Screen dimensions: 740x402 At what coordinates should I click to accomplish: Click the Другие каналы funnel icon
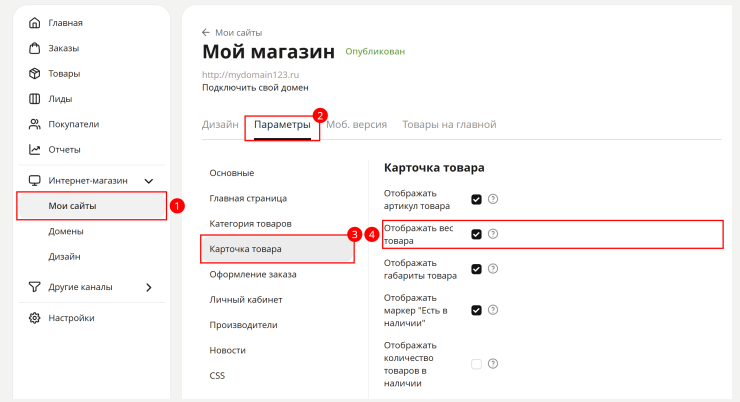click(34, 287)
